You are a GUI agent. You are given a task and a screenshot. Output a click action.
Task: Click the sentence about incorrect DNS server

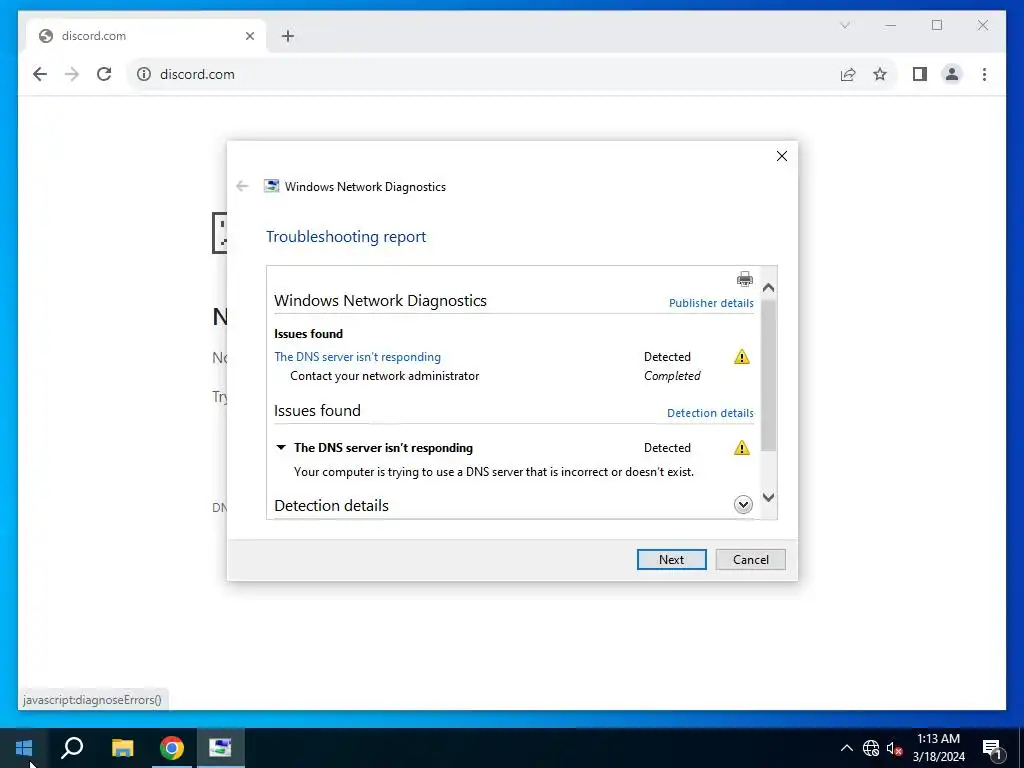click(494, 472)
